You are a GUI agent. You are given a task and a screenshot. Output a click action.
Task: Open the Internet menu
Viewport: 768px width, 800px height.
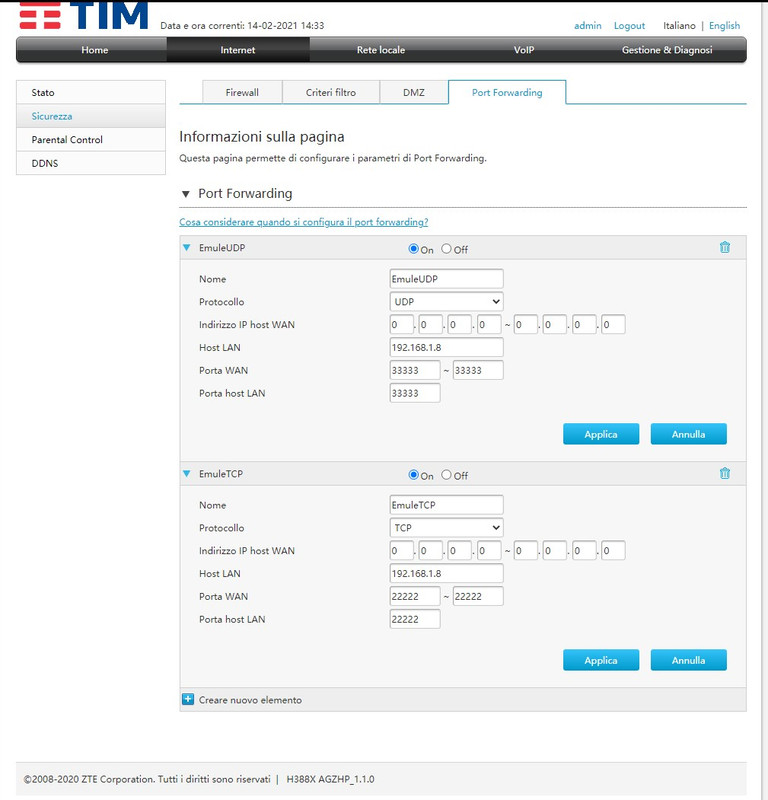[238, 50]
